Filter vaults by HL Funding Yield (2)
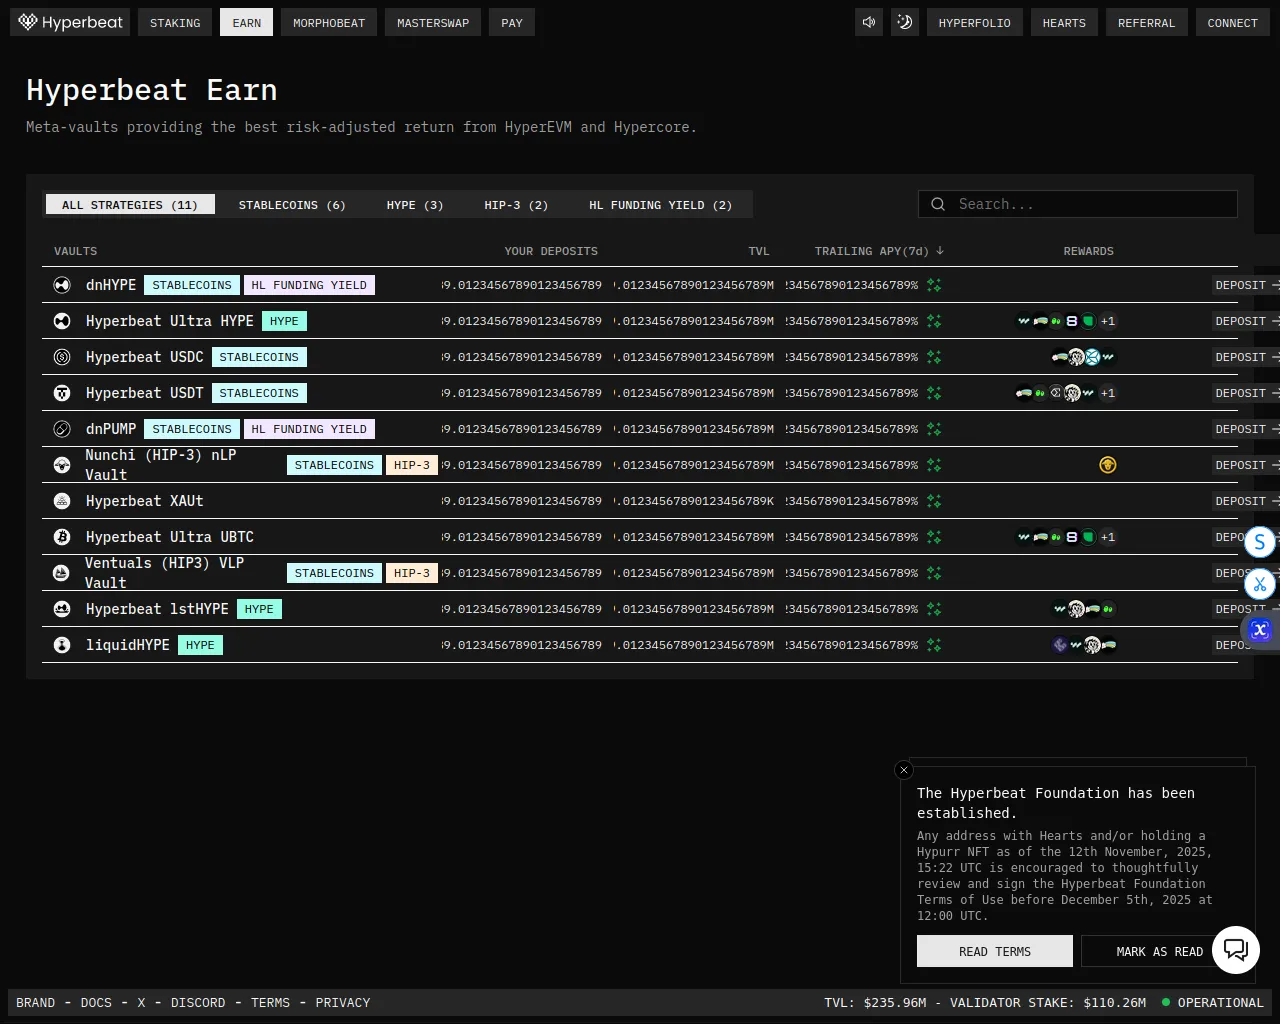The image size is (1280, 1024). 661,205
